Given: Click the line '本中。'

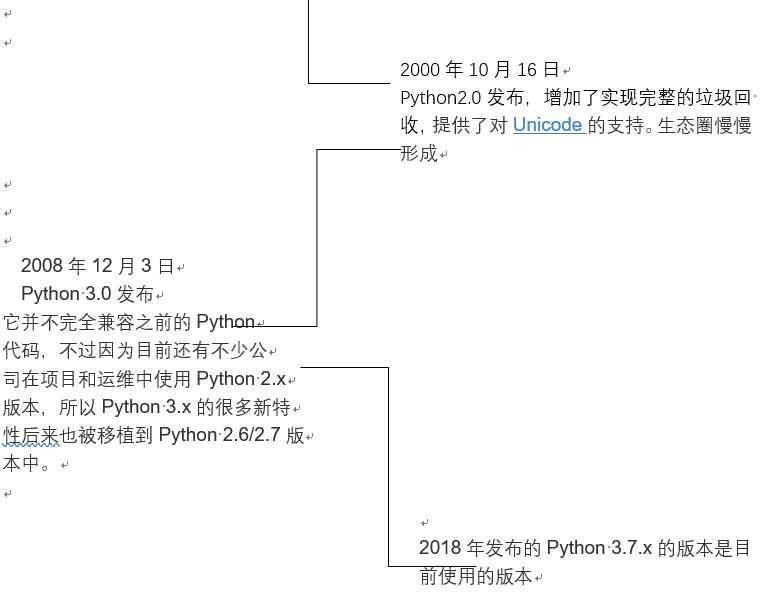Looking at the screenshot, I should (x=26, y=464).
